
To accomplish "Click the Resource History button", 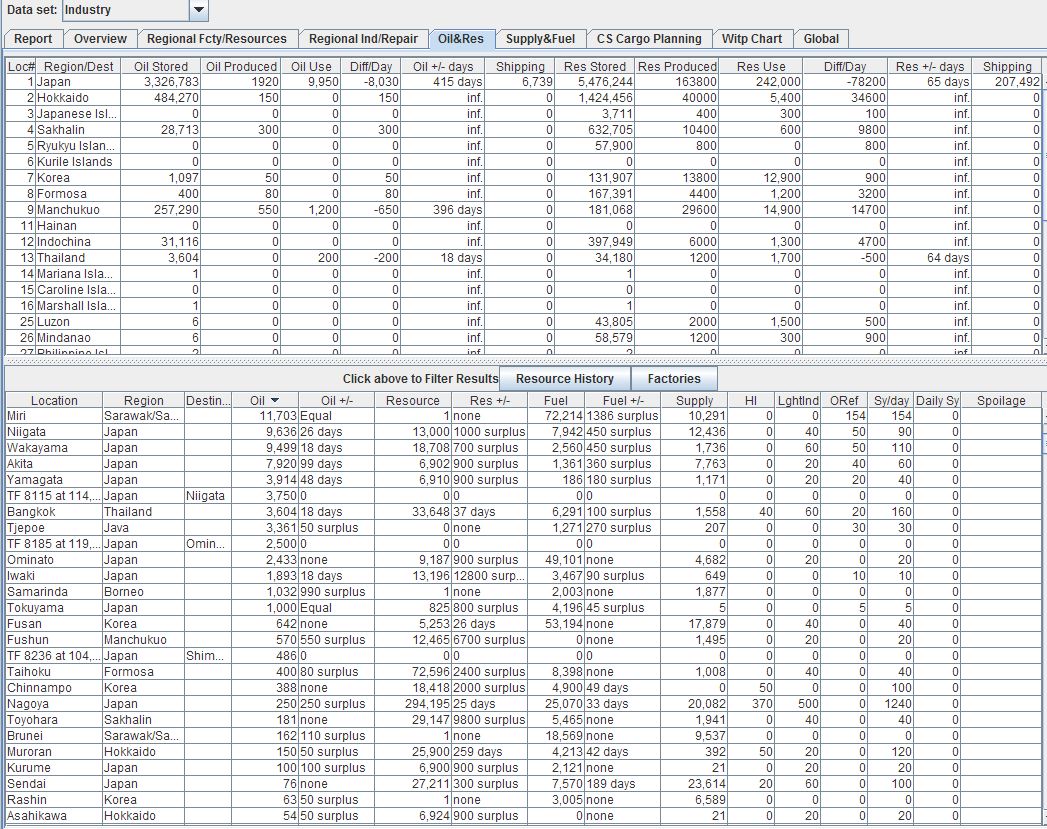I will click(x=565, y=378).
